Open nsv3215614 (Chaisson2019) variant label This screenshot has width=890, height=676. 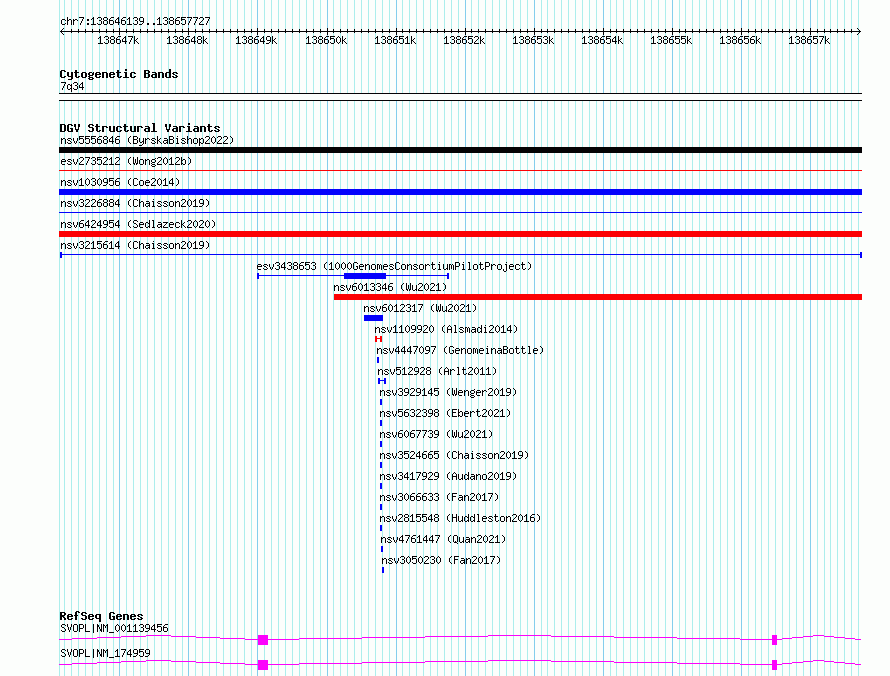click(135, 245)
